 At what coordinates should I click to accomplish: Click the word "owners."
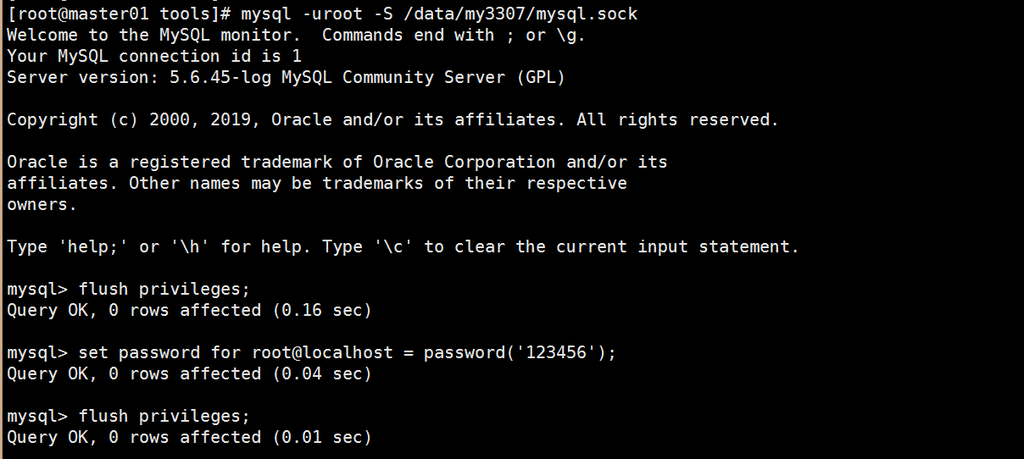pyautogui.click(x=42, y=204)
